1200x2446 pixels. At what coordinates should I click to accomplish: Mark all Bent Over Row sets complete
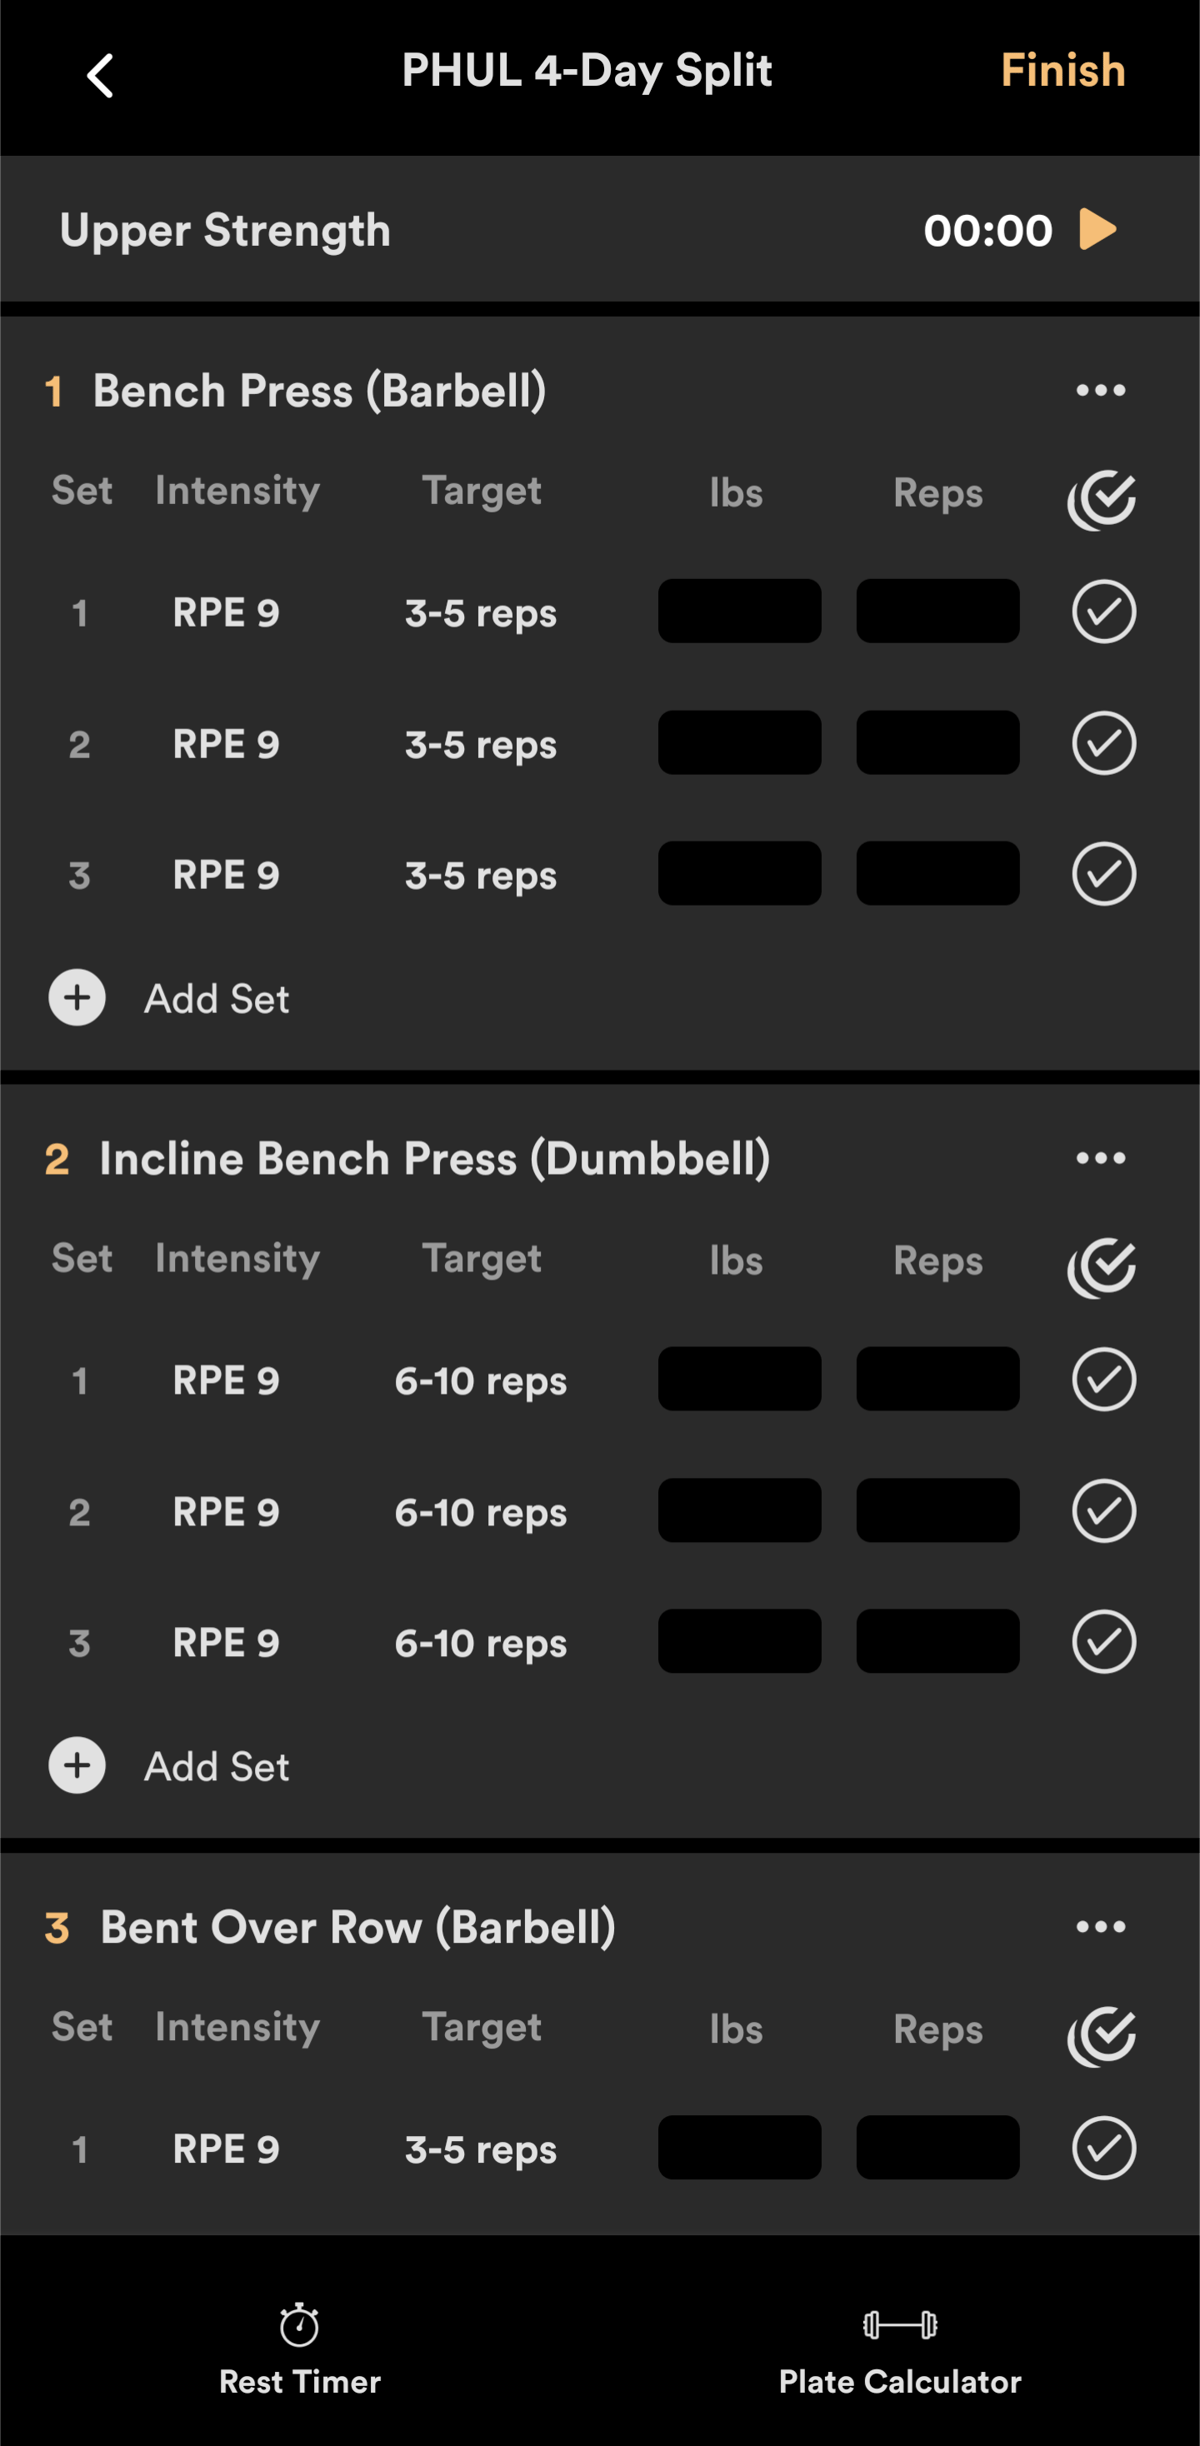point(1102,2036)
